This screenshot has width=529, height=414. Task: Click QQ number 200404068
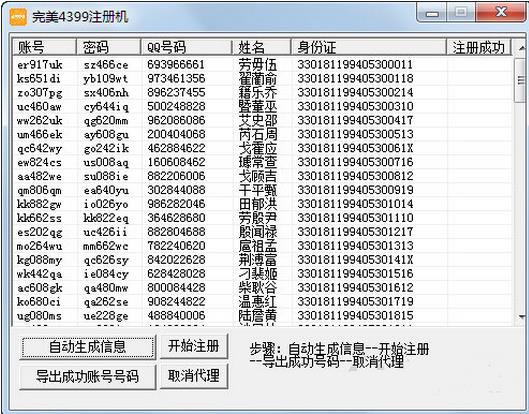(x=176, y=134)
